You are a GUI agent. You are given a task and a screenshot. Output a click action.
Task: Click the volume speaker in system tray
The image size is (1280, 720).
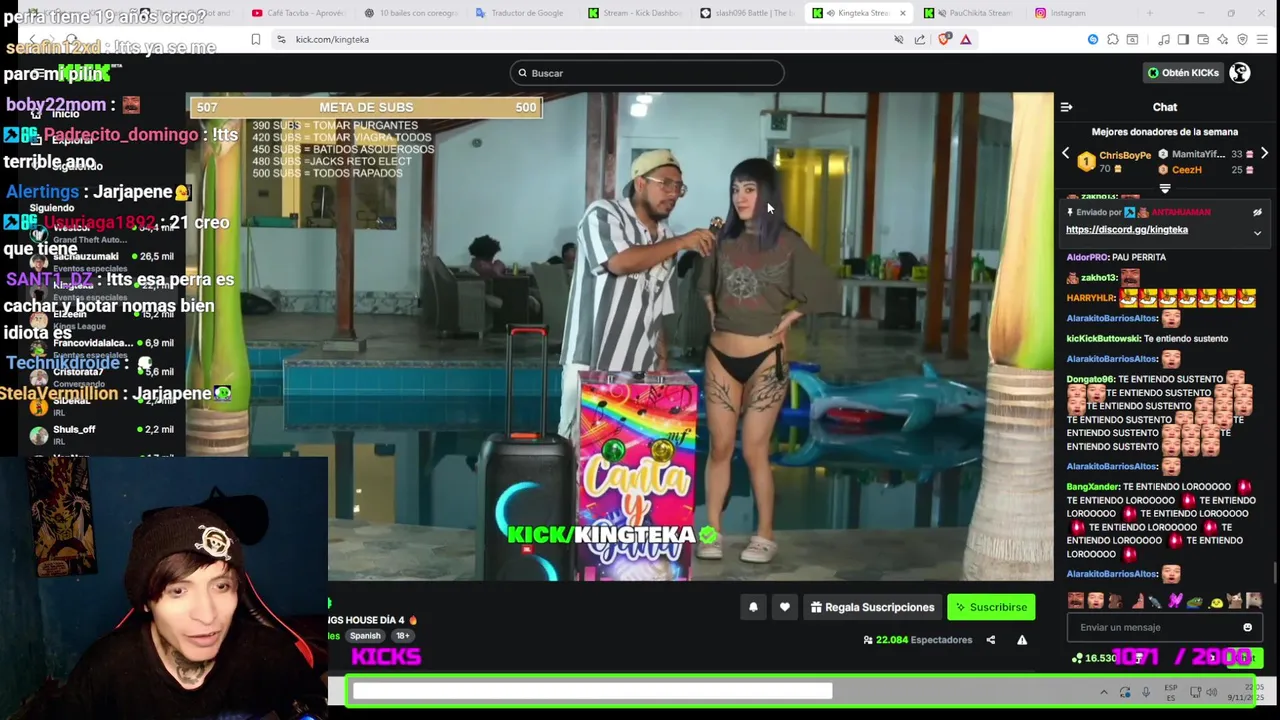1211,692
